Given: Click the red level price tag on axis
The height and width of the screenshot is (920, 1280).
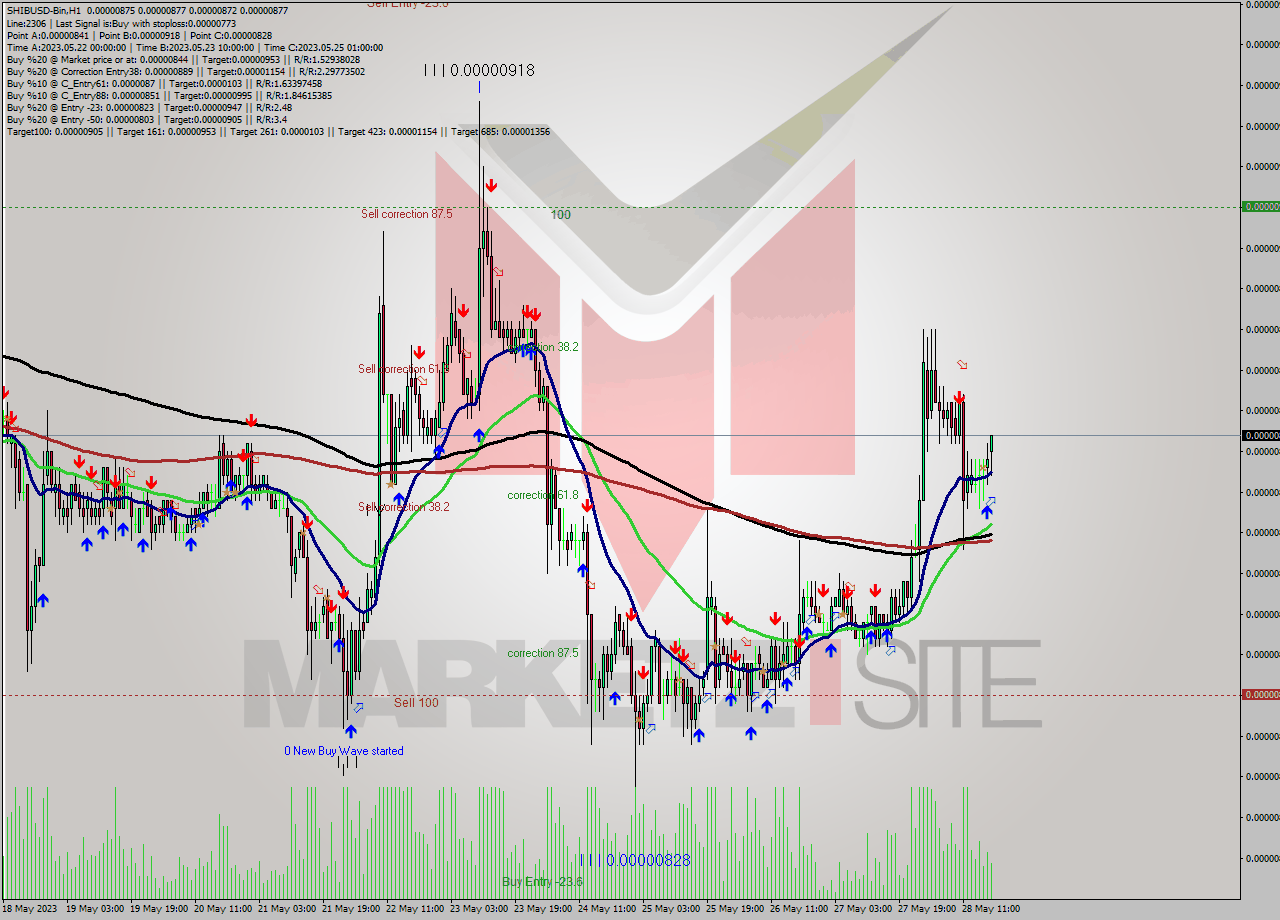Looking at the screenshot, I should click(1260, 694).
